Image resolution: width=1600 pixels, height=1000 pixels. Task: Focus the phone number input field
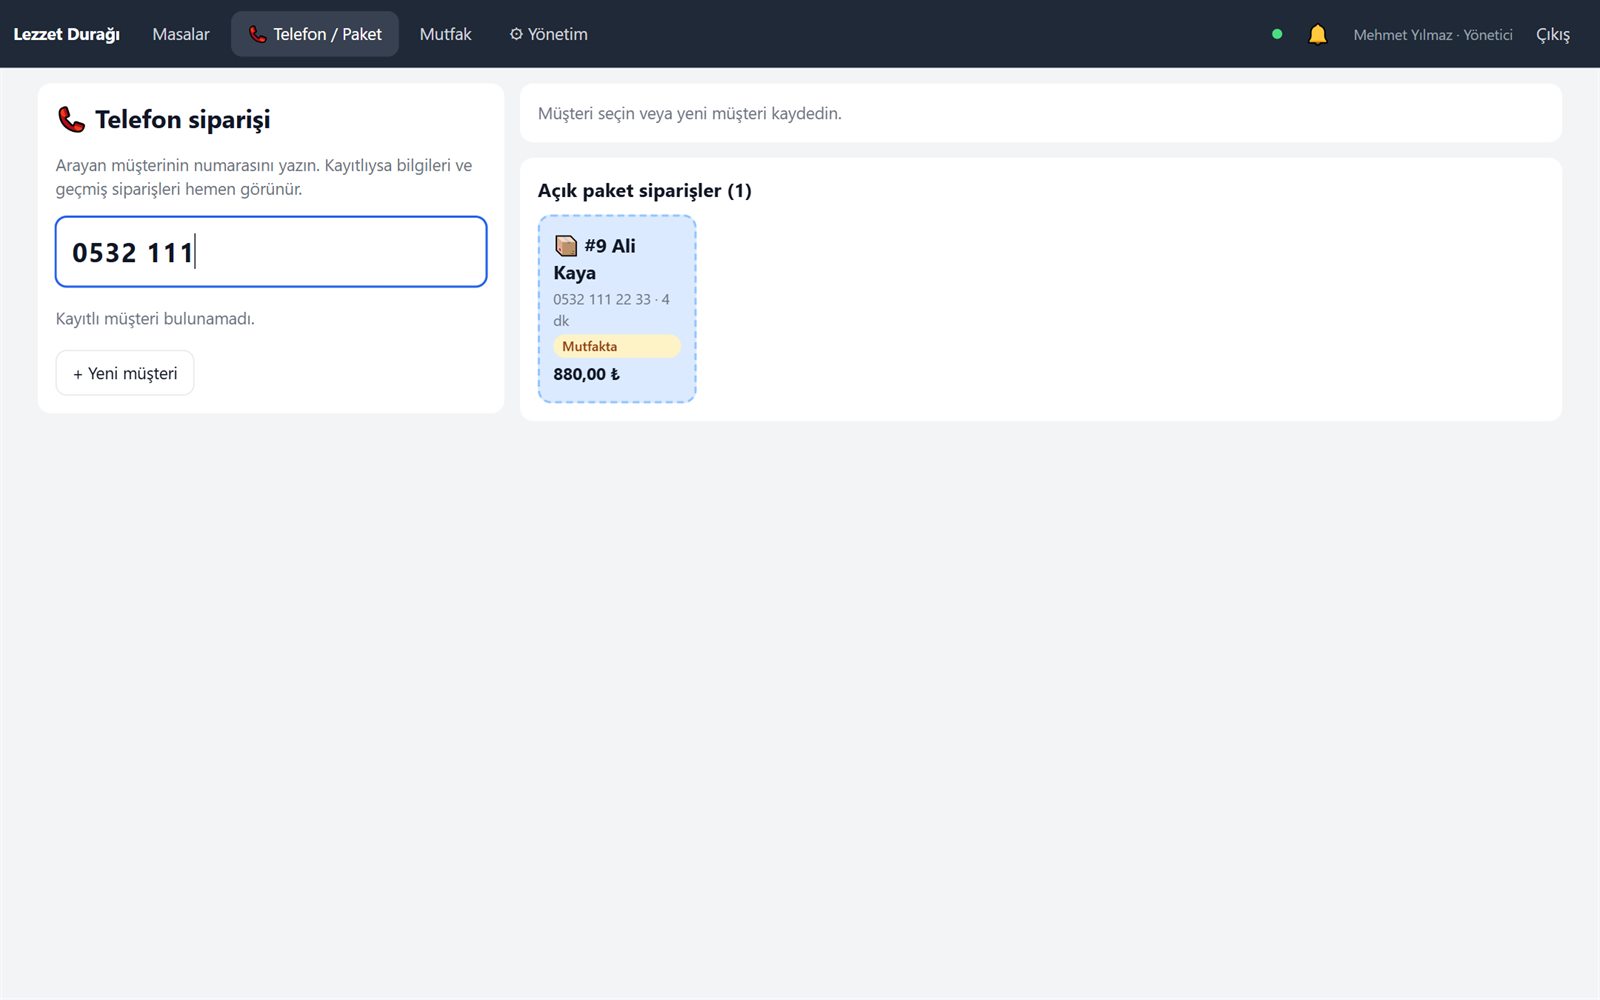click(x=271, y=252)
